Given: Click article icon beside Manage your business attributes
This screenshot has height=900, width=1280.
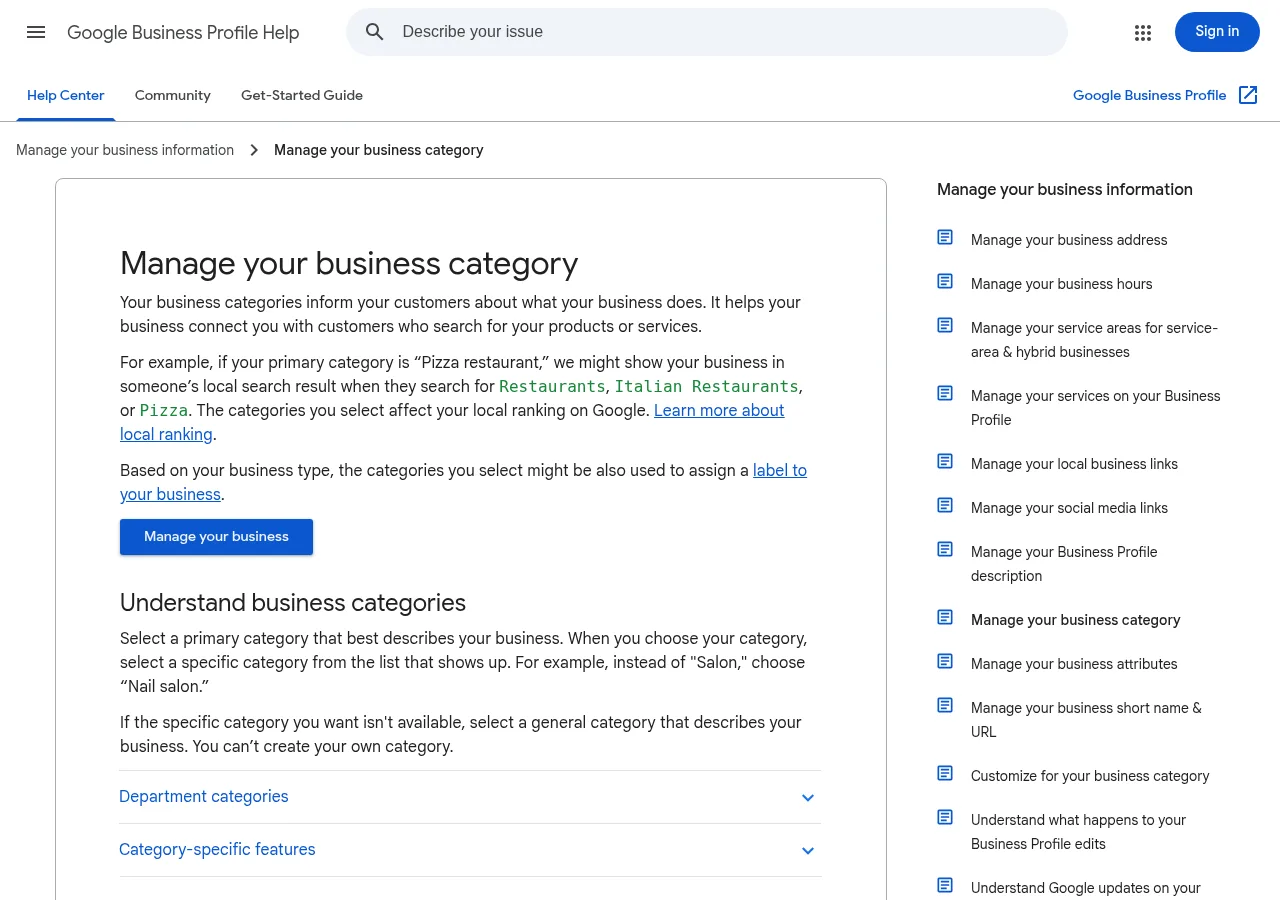Looking at the screenshot, I should [945, 661].
